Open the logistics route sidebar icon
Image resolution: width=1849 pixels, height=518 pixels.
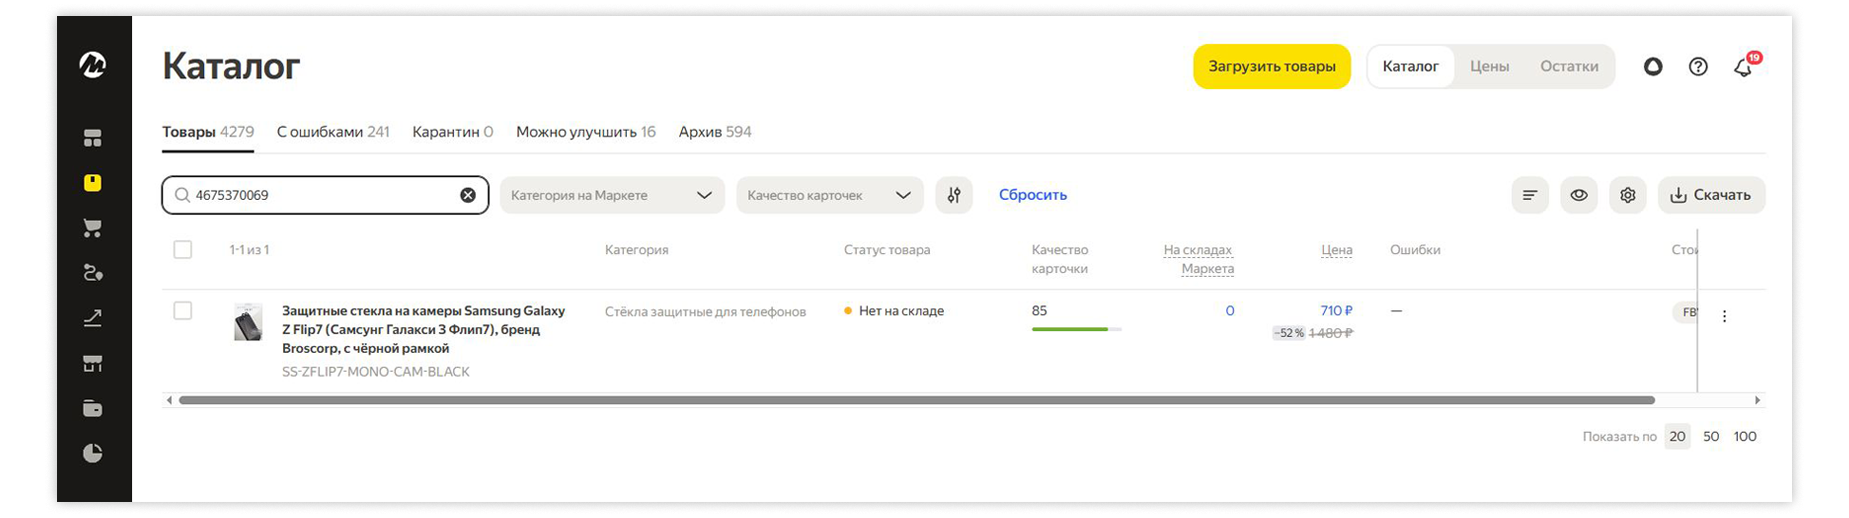[93, 273]
